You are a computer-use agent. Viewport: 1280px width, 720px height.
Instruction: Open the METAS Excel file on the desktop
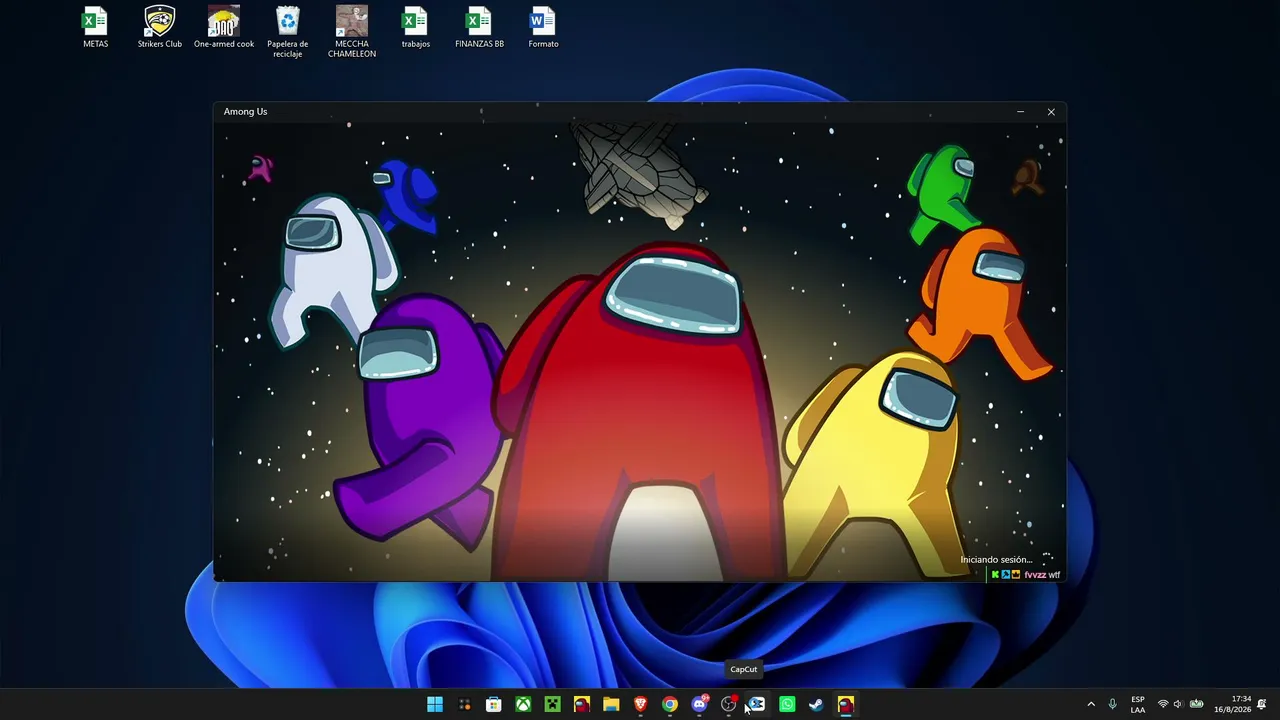[95, 28]
